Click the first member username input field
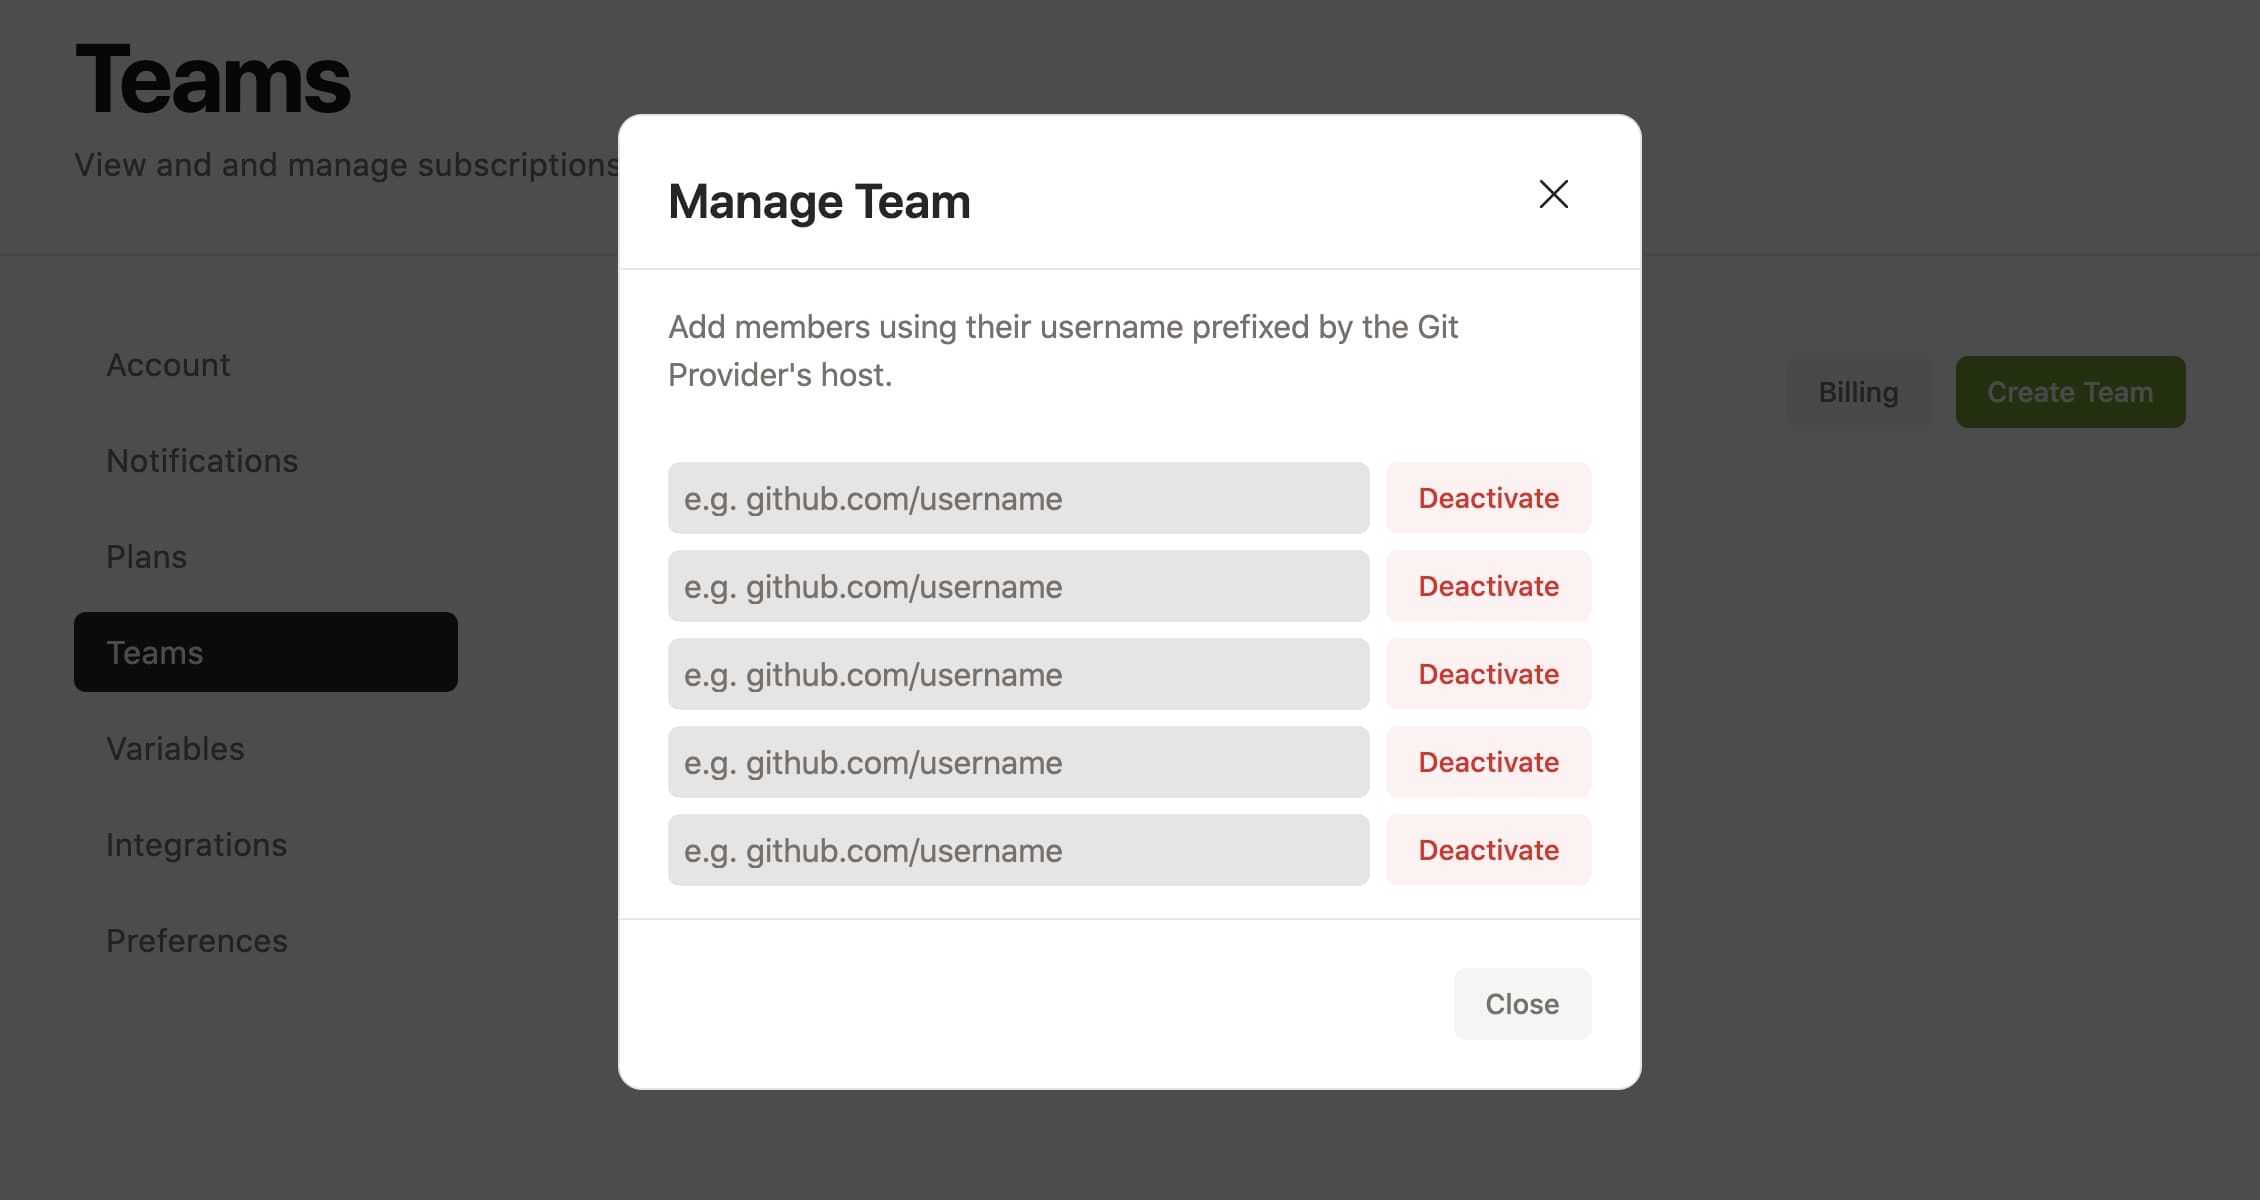 click(1018, 498)
